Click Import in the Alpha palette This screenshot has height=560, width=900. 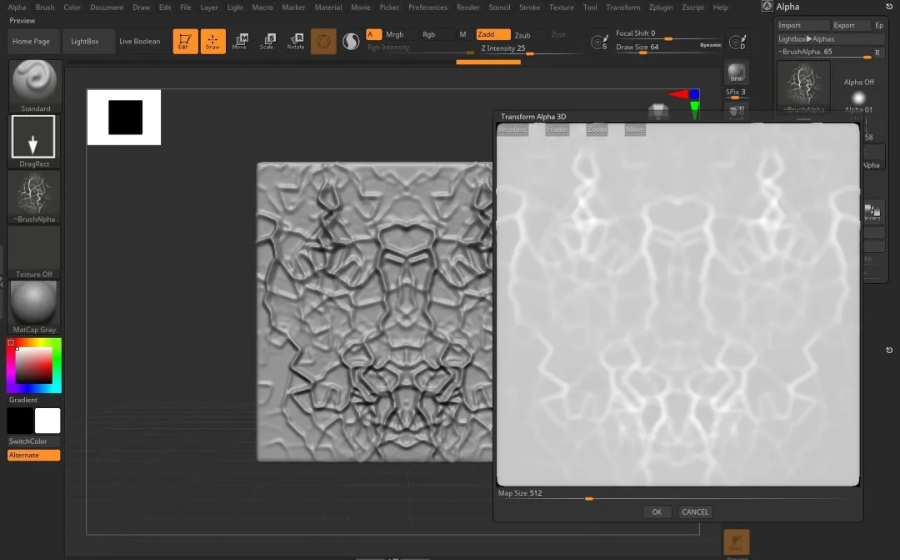802,25
